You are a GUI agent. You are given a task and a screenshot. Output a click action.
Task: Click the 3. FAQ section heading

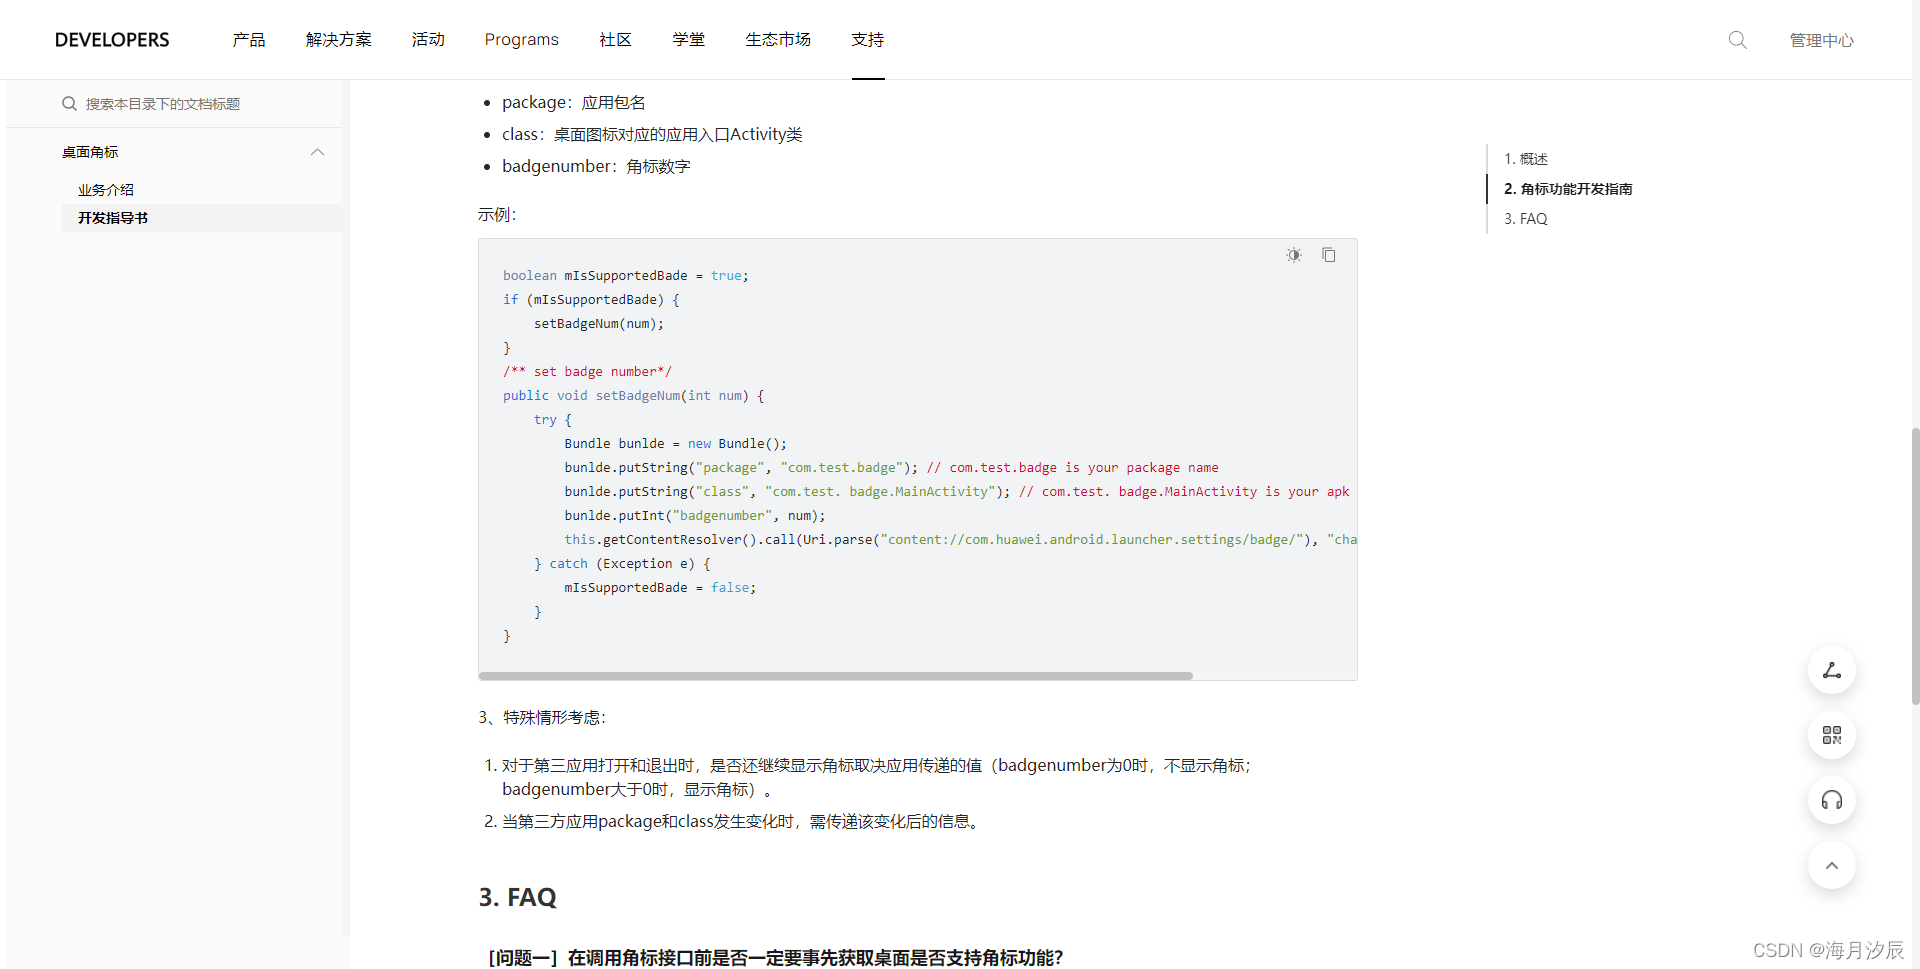517,897
